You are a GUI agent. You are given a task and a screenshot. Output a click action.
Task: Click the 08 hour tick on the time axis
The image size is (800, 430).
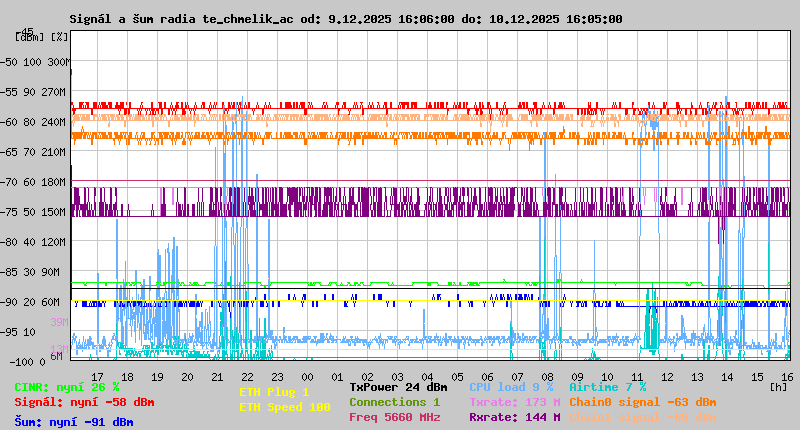click(x=548, y=376)
